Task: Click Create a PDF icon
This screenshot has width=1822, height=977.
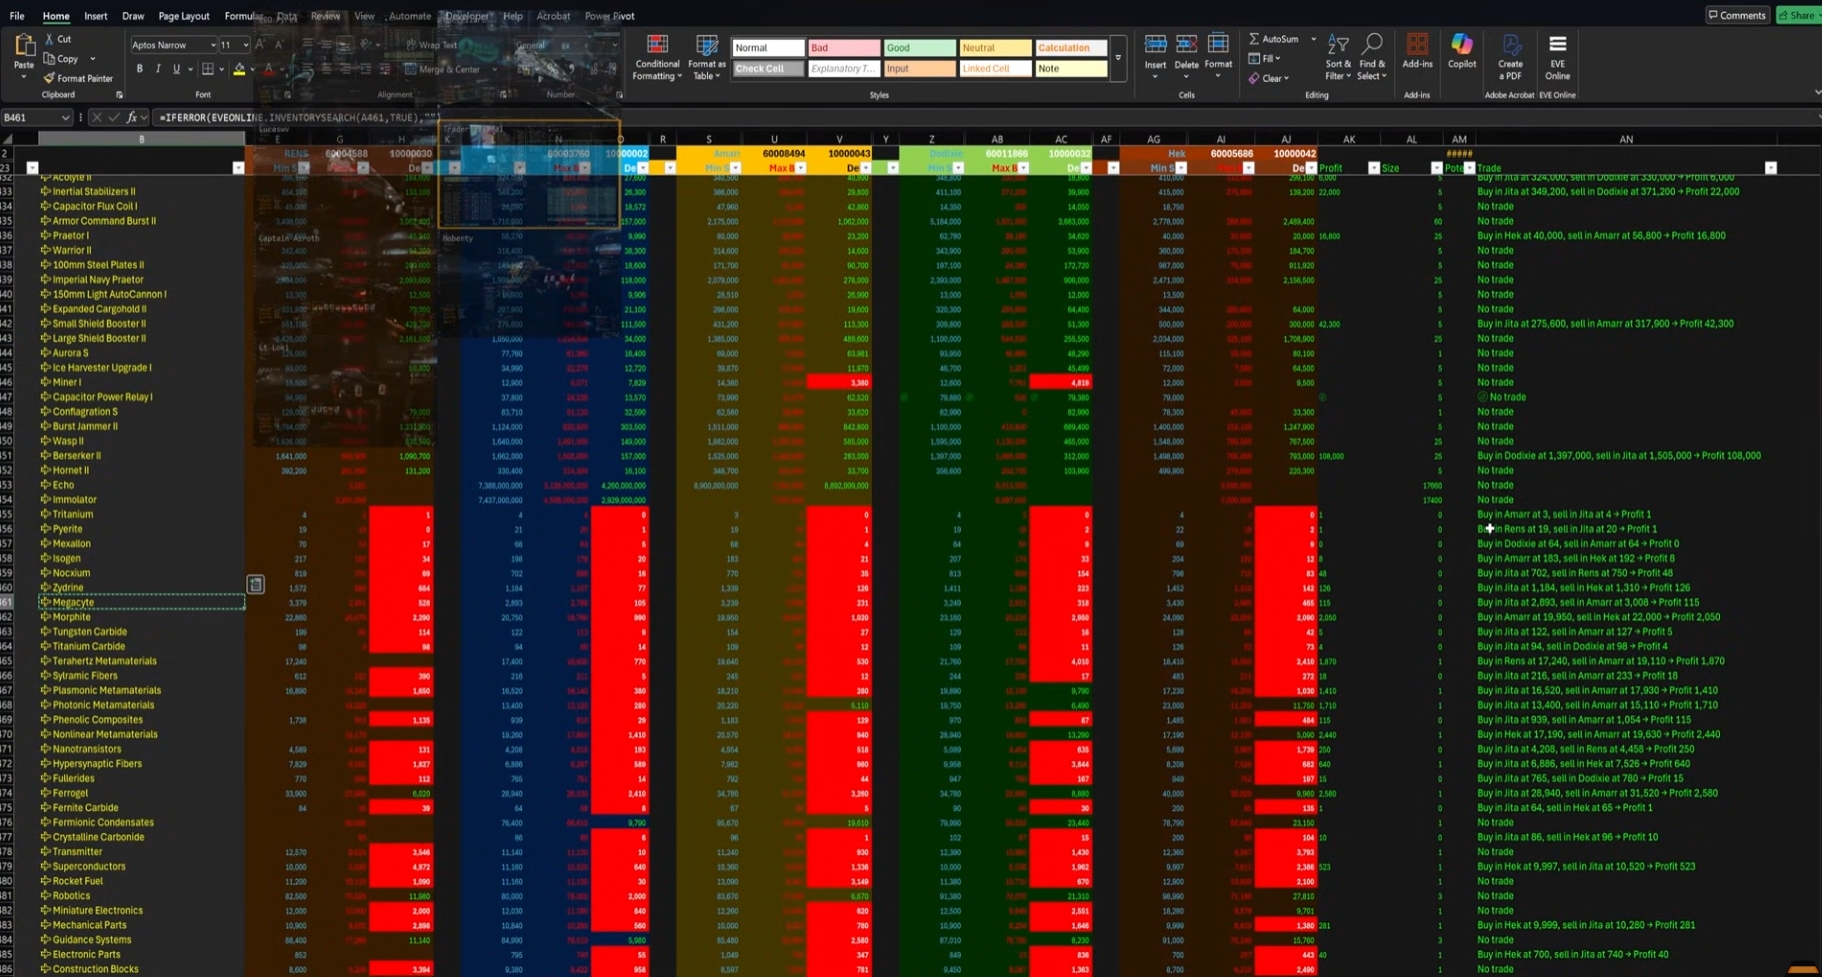Action: pos(1510,57)
